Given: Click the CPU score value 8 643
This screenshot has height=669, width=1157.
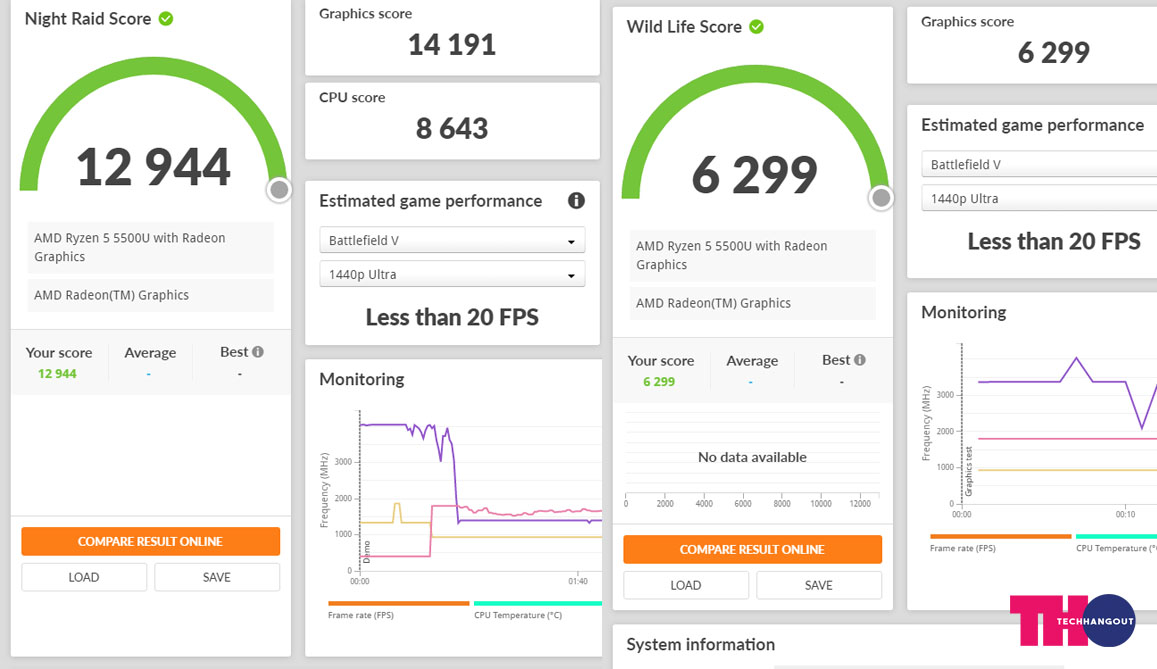Looking at the screenshot, I should pyautogui.click(x=452, y=128).
